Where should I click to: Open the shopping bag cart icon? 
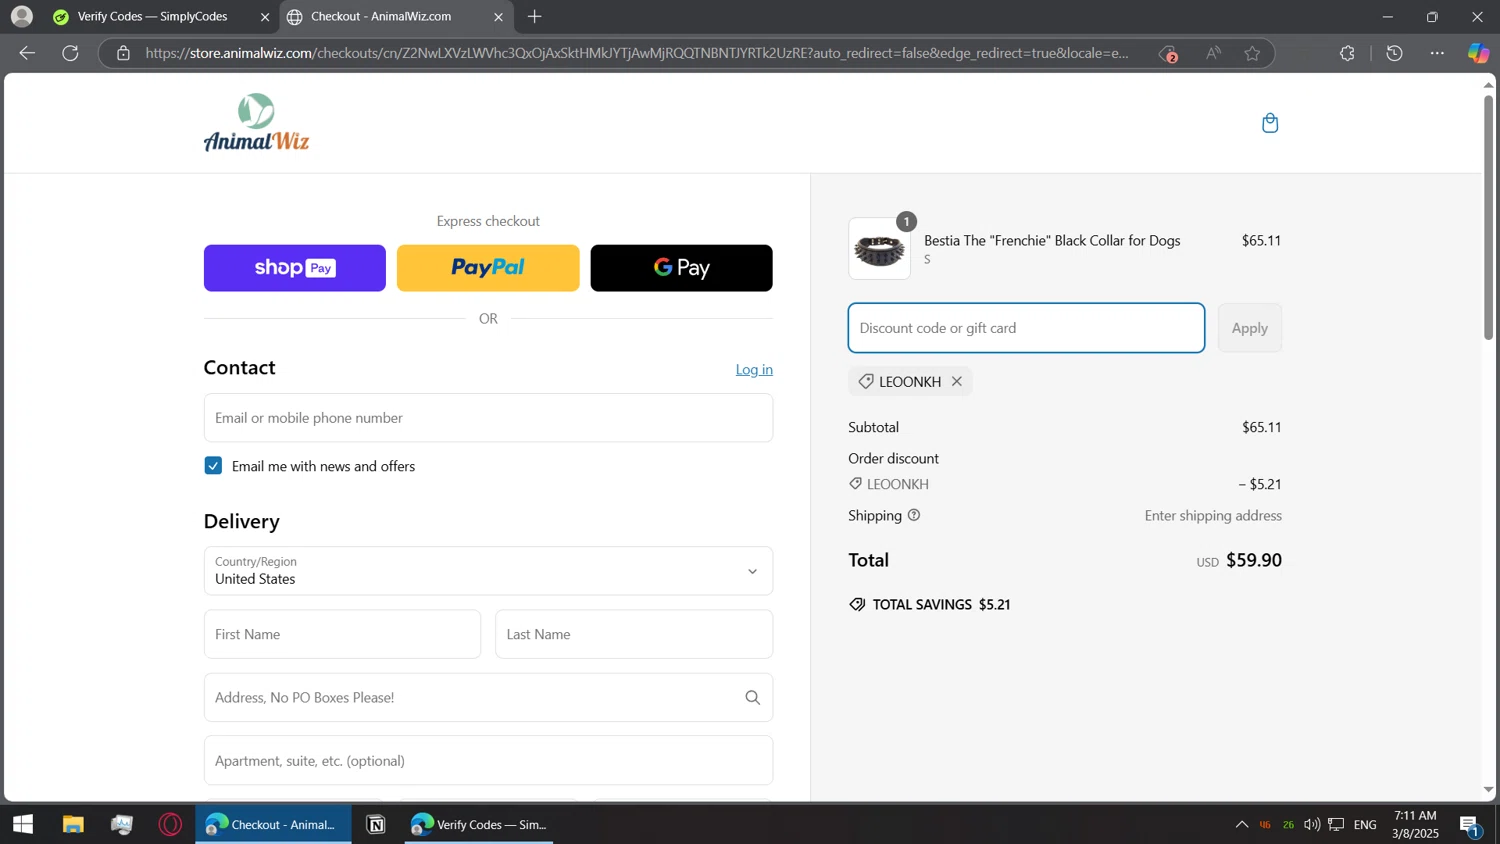click(x=1270, y=123)
